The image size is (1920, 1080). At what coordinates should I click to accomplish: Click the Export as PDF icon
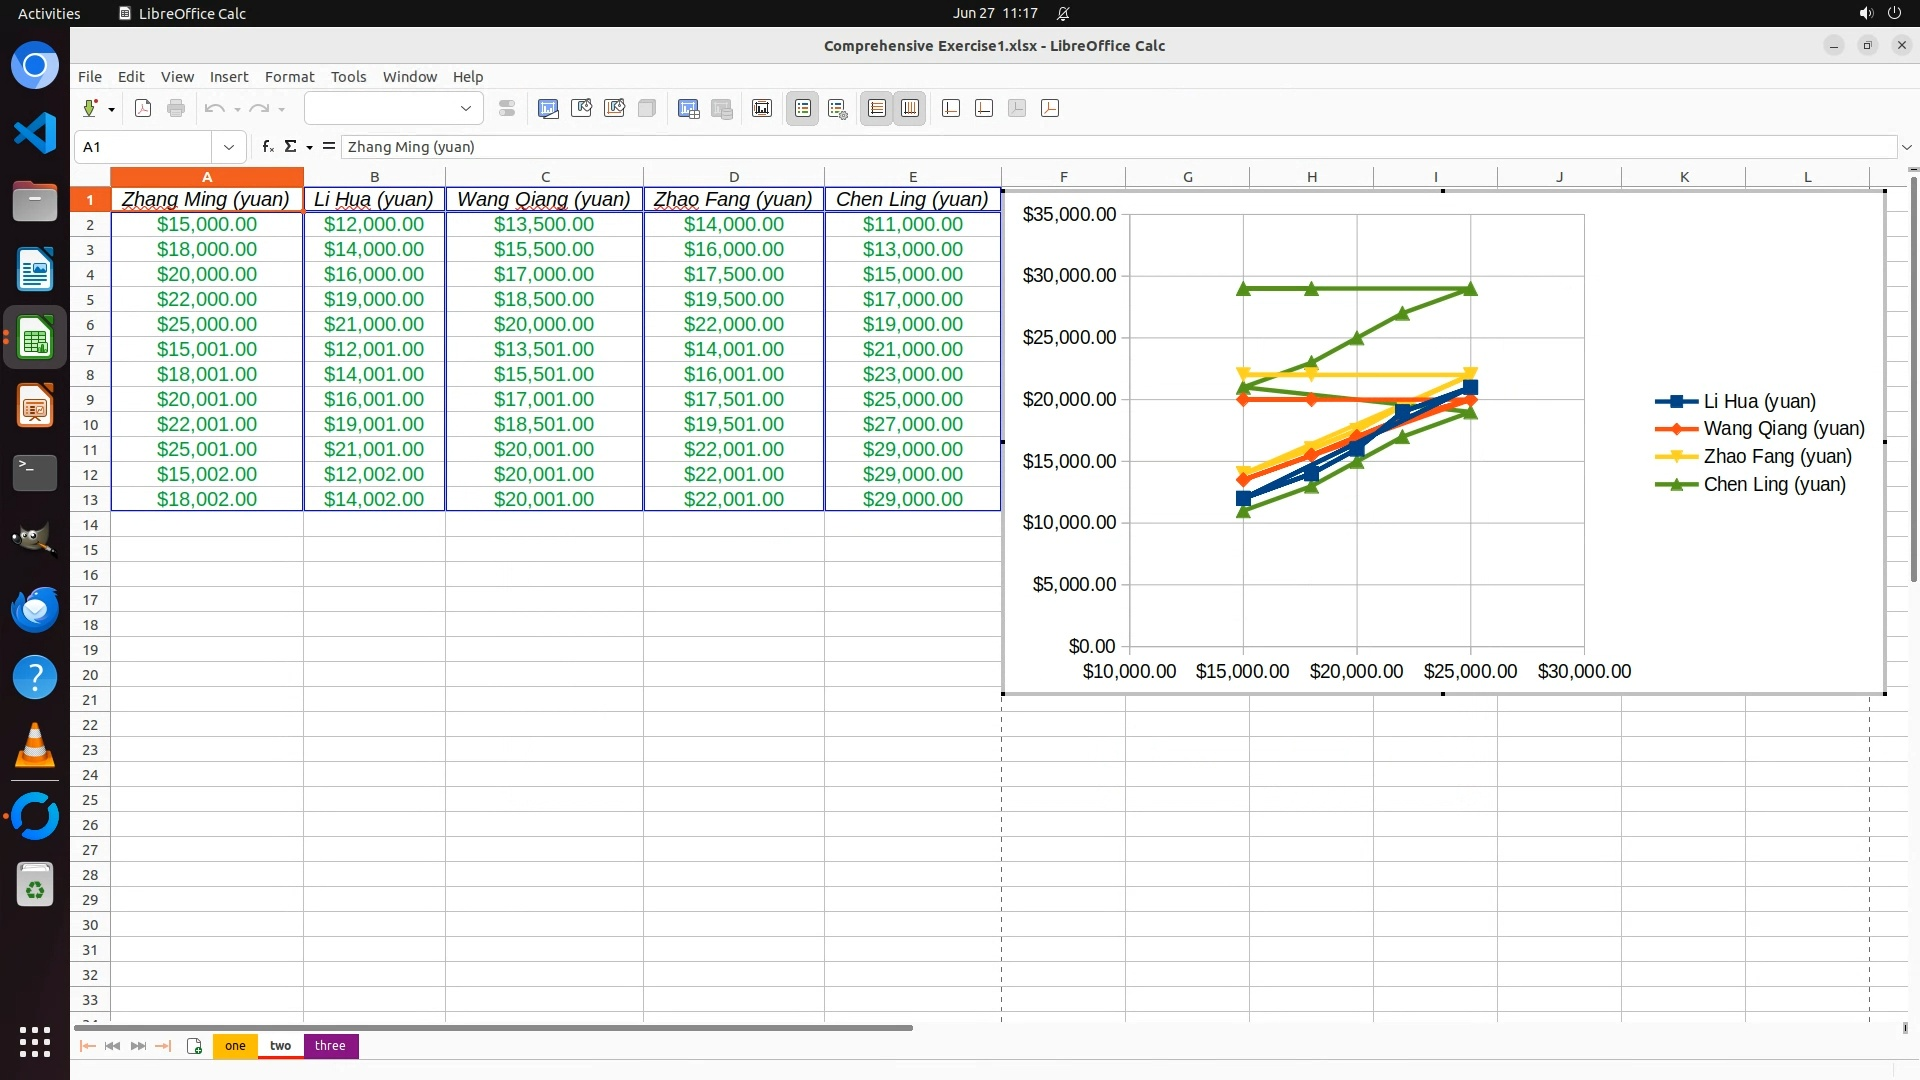(143, 108)
